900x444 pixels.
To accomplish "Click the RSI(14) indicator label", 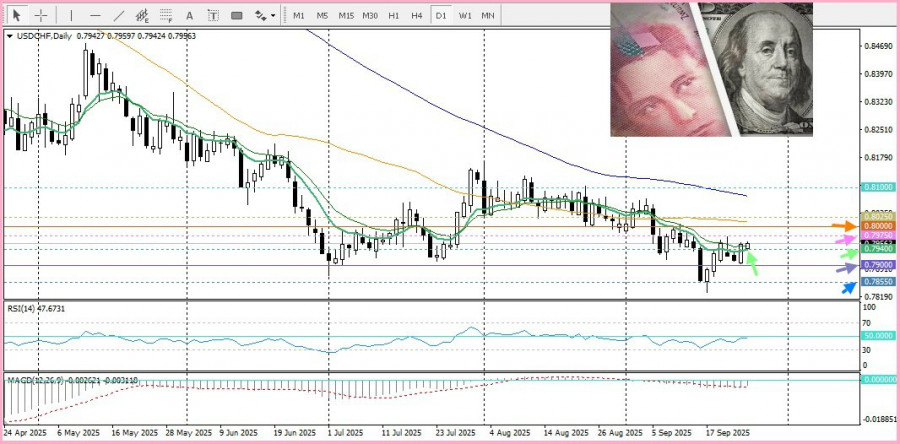I will 21,309.
